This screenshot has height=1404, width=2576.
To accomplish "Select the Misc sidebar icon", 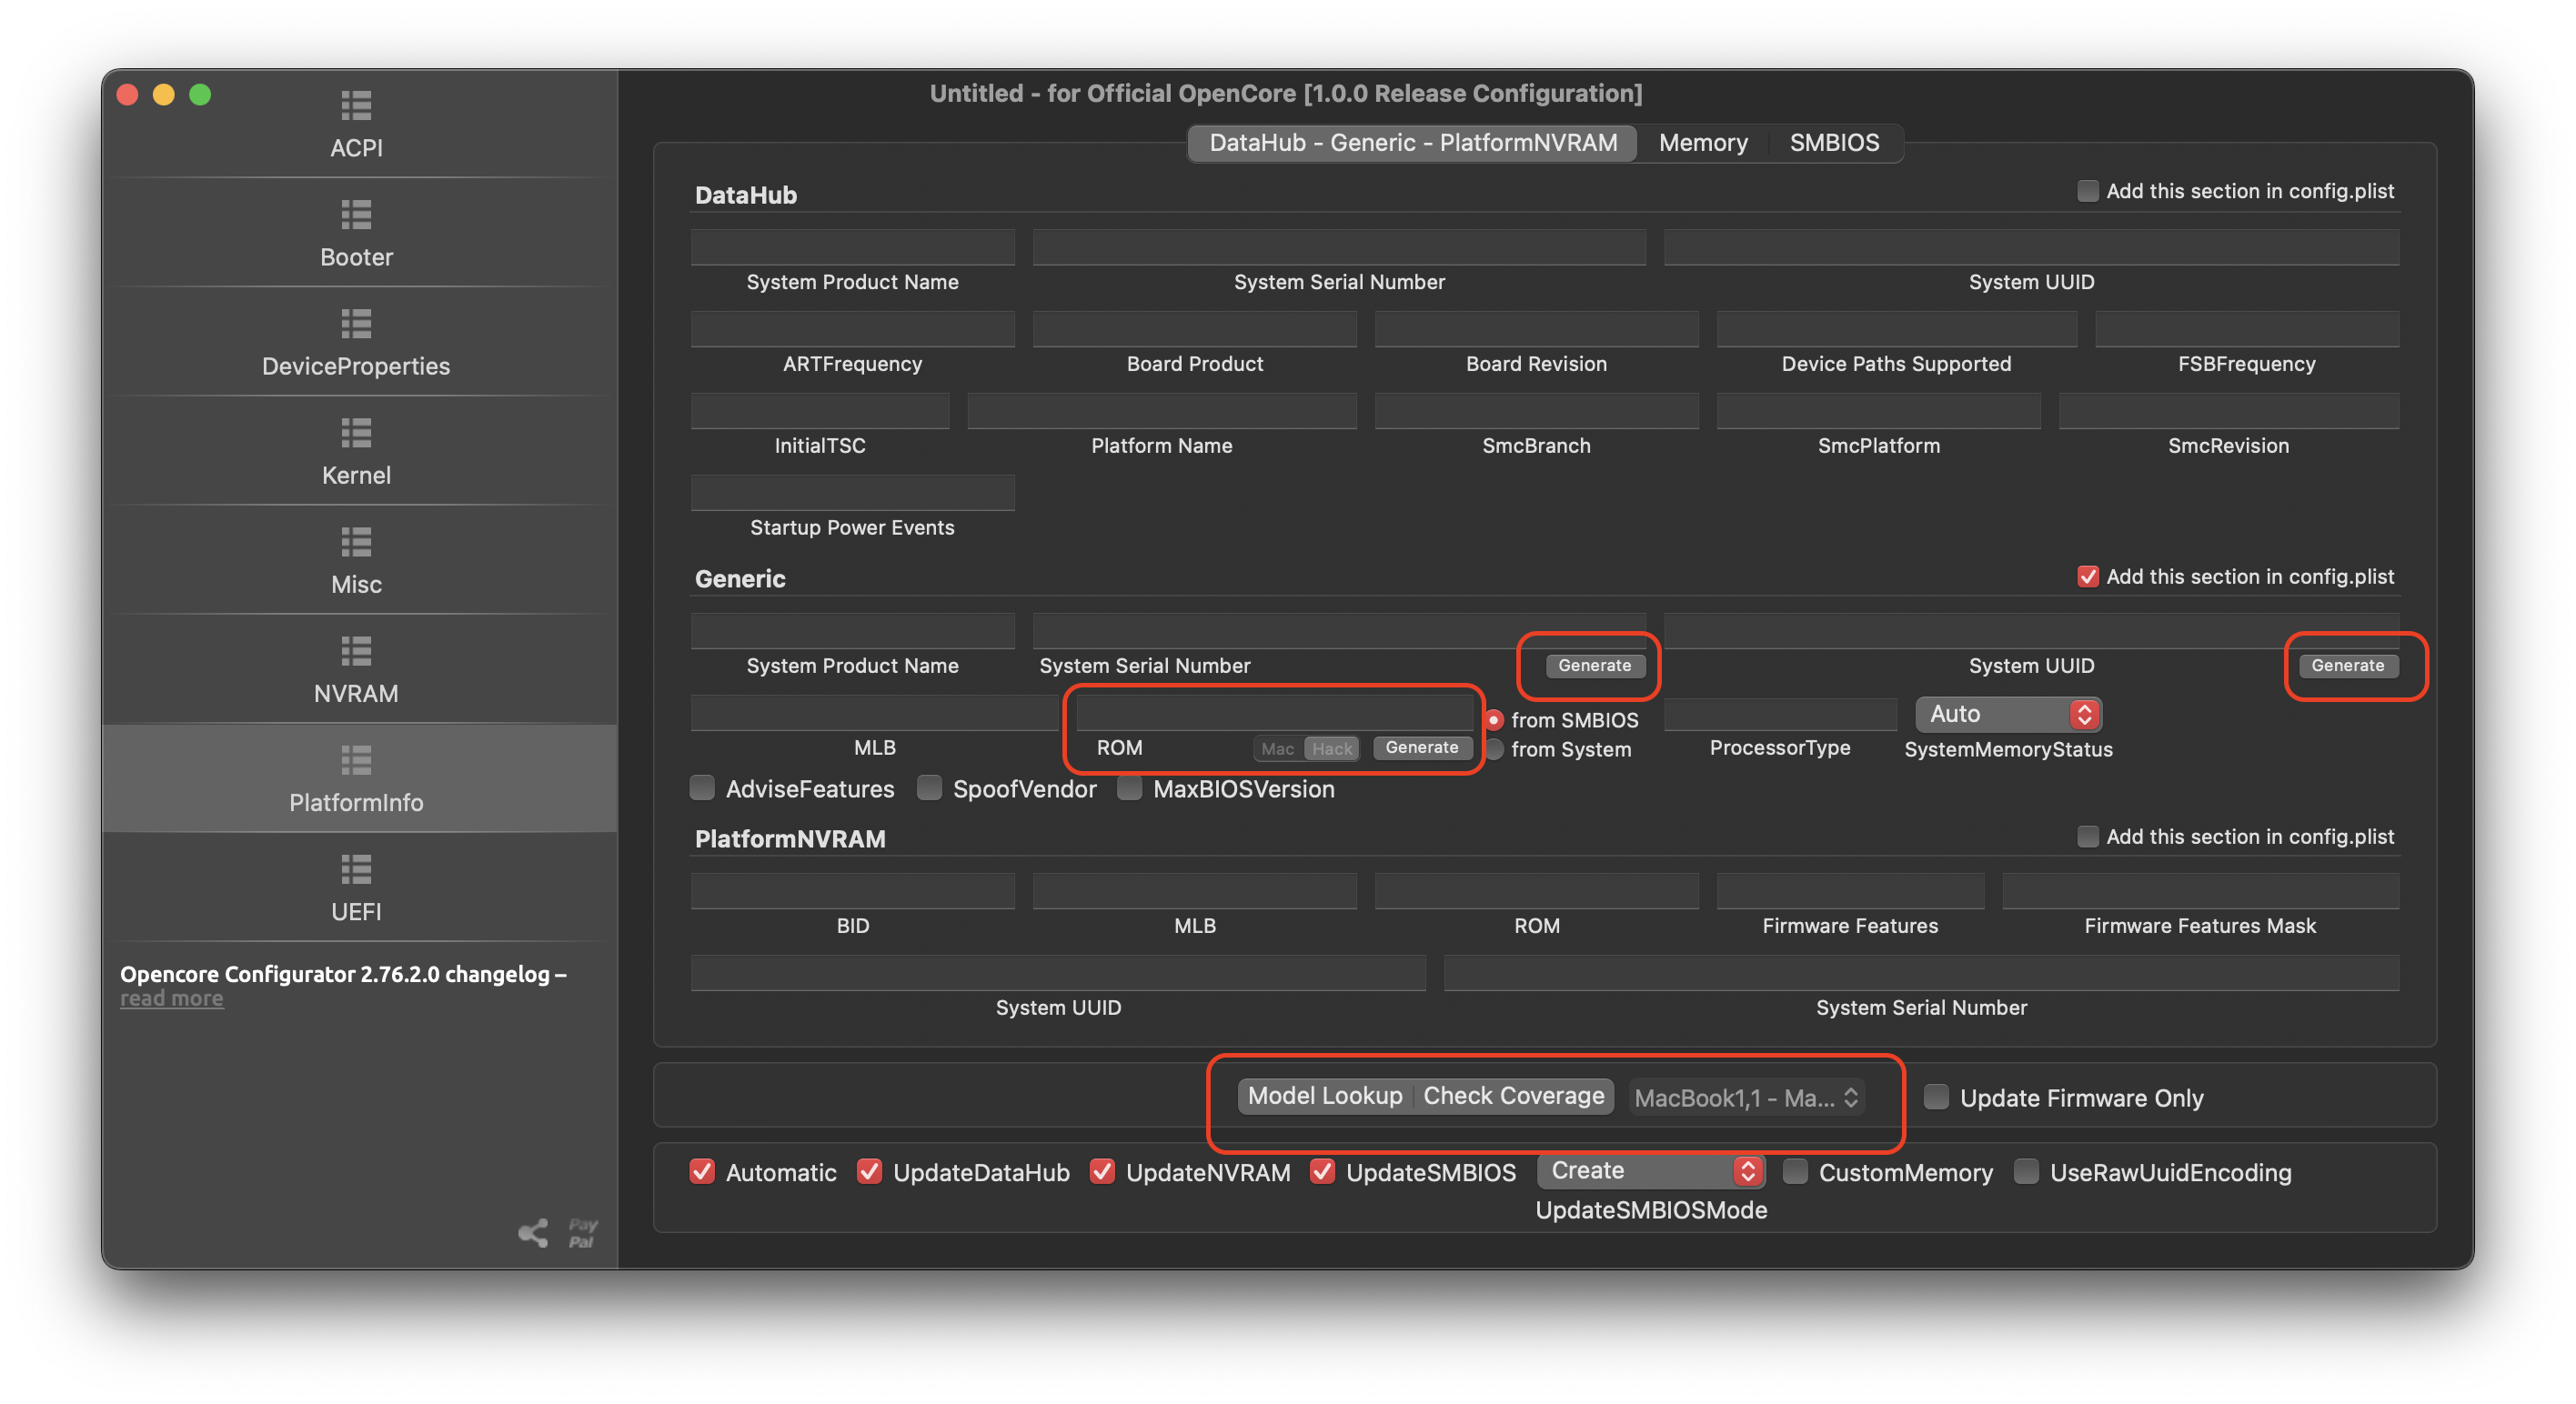I will tap(356, 541).
